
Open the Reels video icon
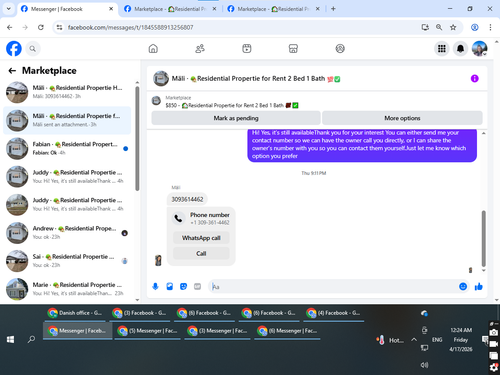(247, 49)
